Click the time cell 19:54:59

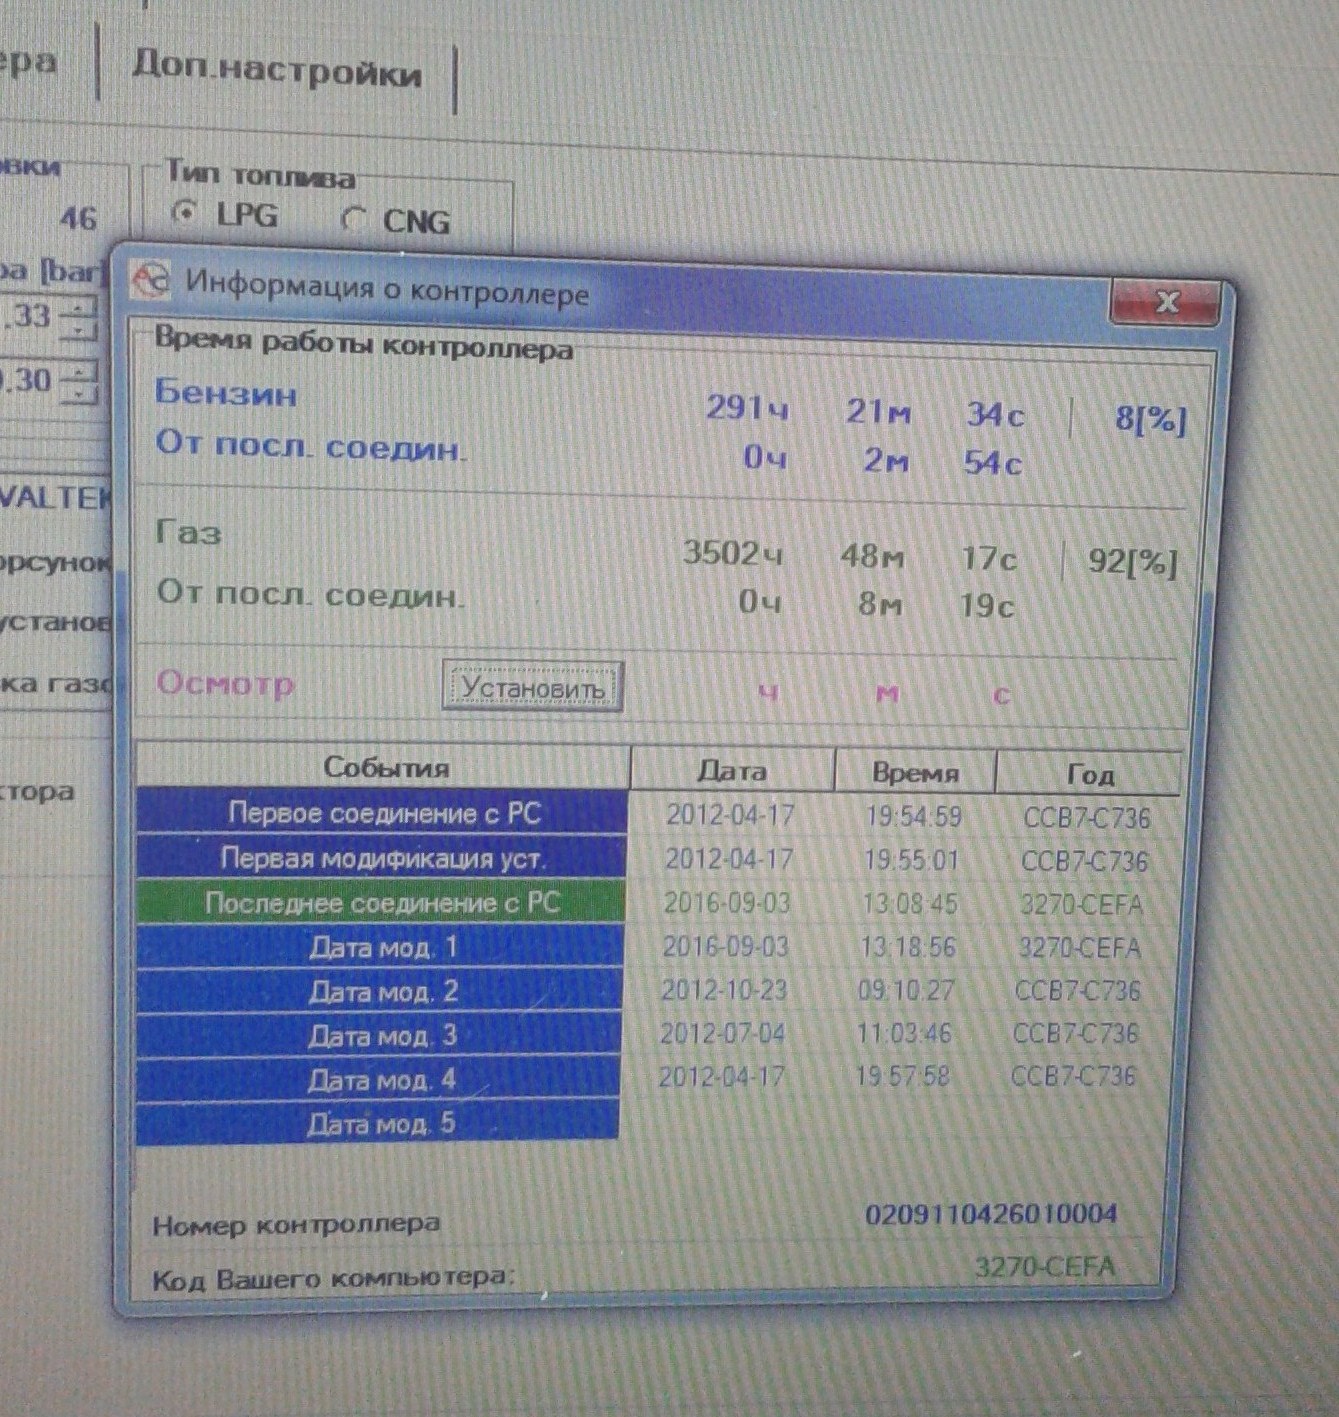click(913, 816)
